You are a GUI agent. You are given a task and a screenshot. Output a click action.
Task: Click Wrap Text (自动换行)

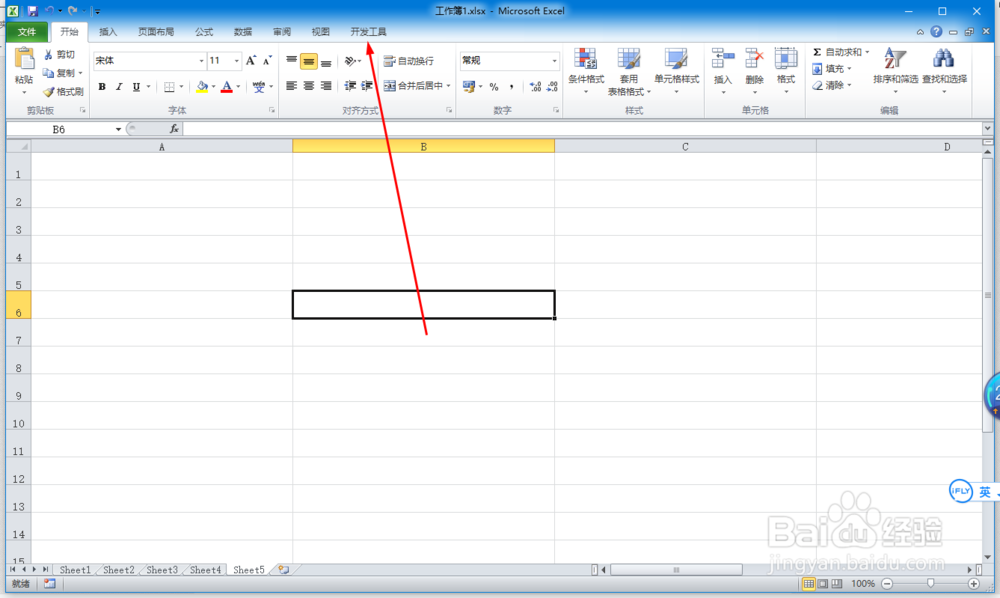408,61
